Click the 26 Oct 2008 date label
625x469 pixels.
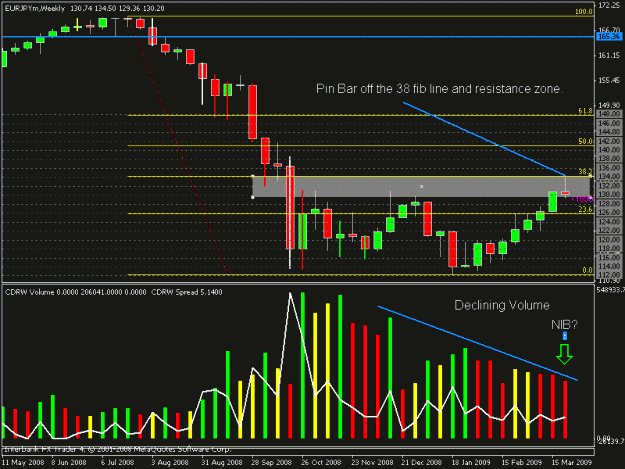tap(321, 462)
